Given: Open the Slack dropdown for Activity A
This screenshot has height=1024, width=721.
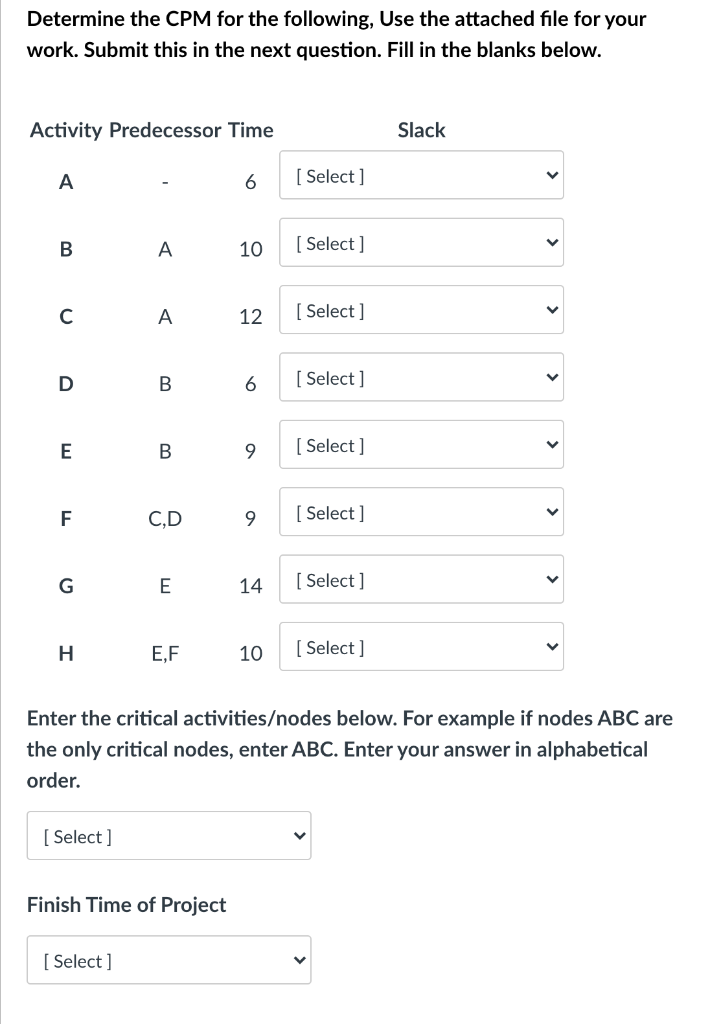Looking at the screenshot, I should coord(420,175).
